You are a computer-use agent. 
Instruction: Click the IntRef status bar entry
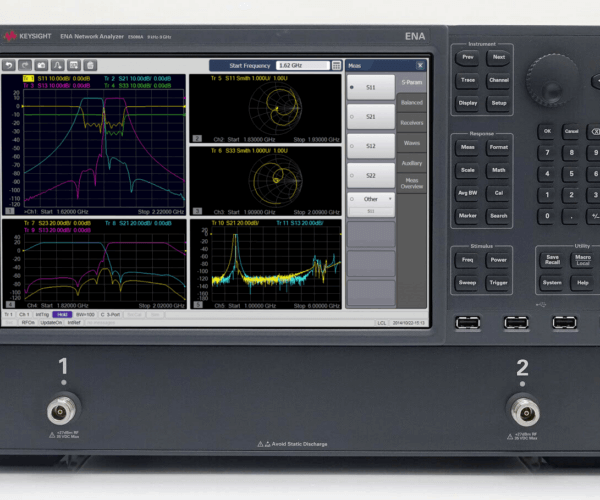coord(74,322)
